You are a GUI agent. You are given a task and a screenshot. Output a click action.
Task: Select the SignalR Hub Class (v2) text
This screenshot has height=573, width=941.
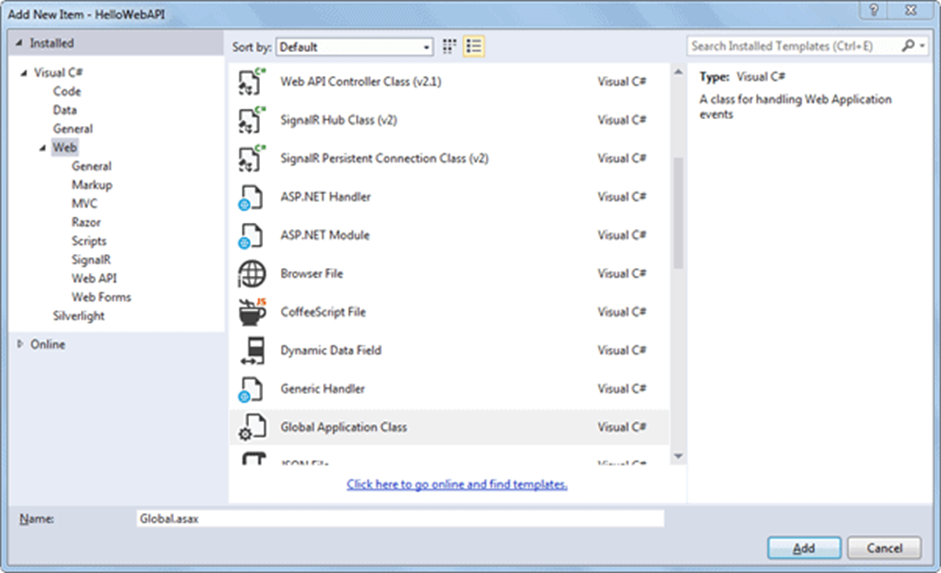[338, 120]
